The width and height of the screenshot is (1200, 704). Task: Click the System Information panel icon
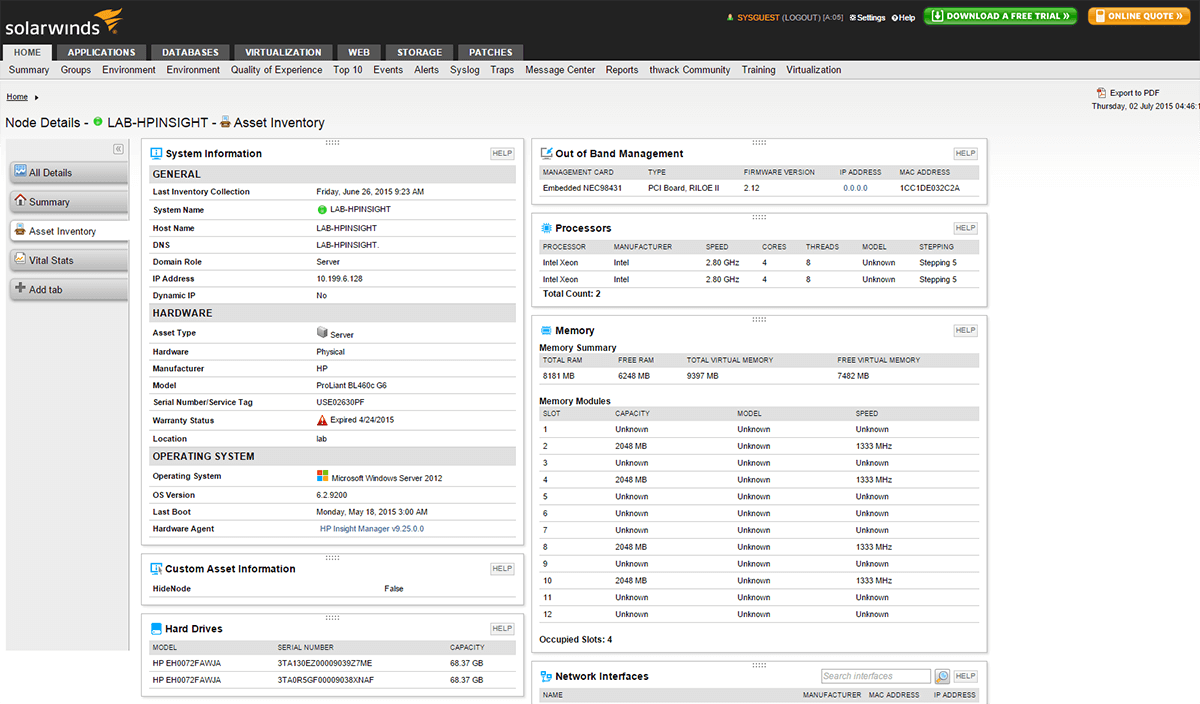[156, 153]
